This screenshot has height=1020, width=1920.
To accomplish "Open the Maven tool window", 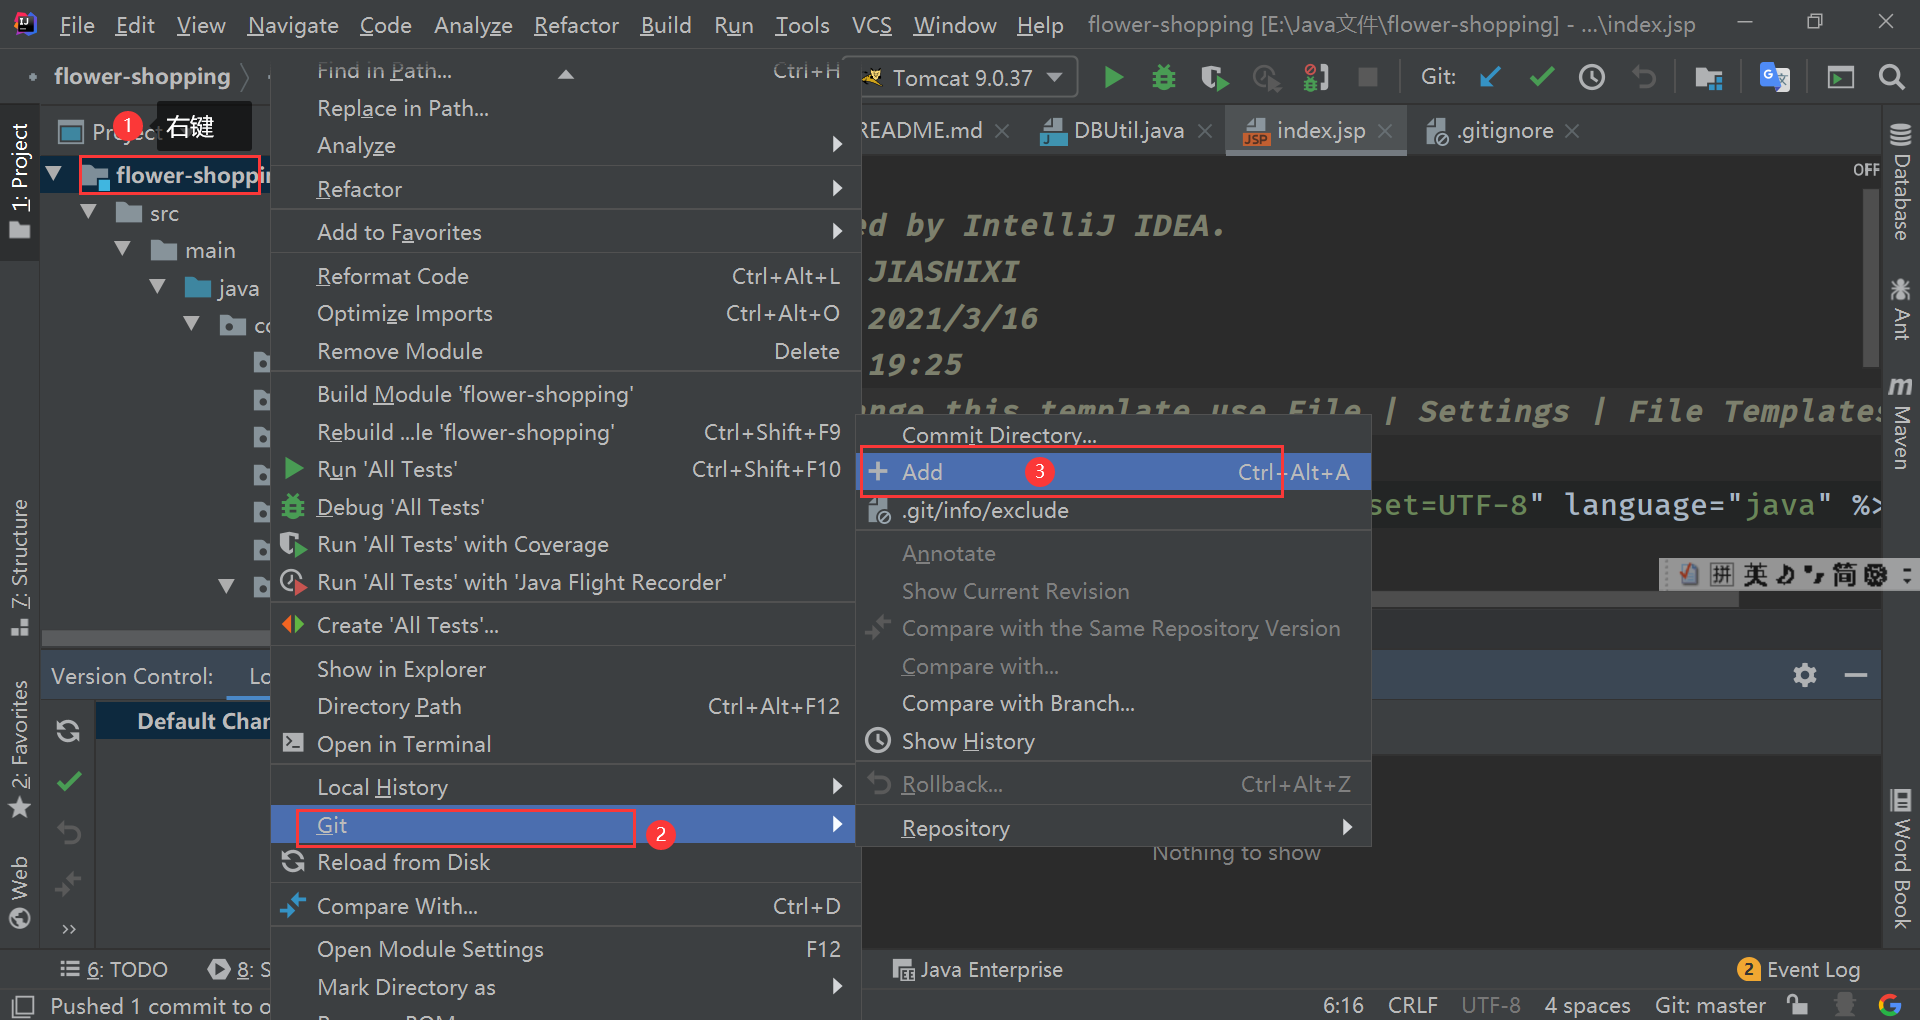I will [x=1901, y=422].
